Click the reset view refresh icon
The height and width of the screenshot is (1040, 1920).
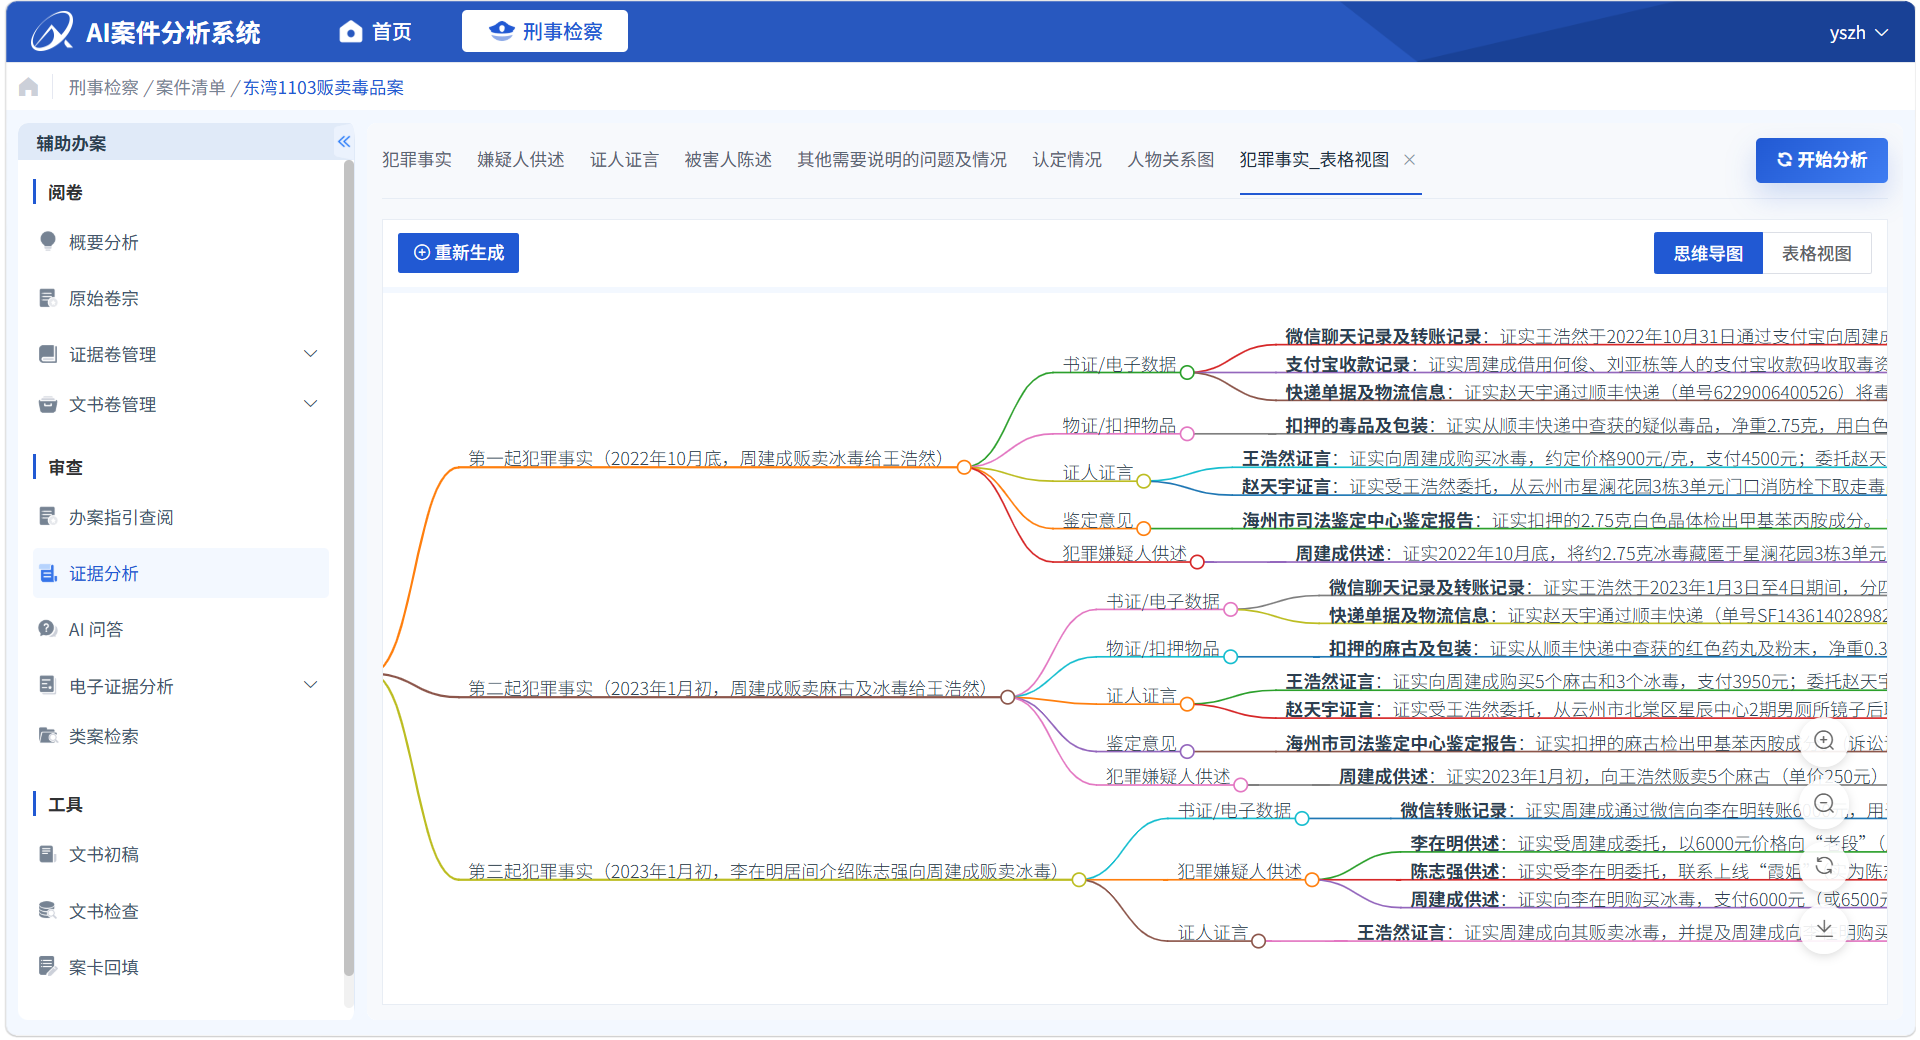pyautogui.click(x=1824, y=866)
